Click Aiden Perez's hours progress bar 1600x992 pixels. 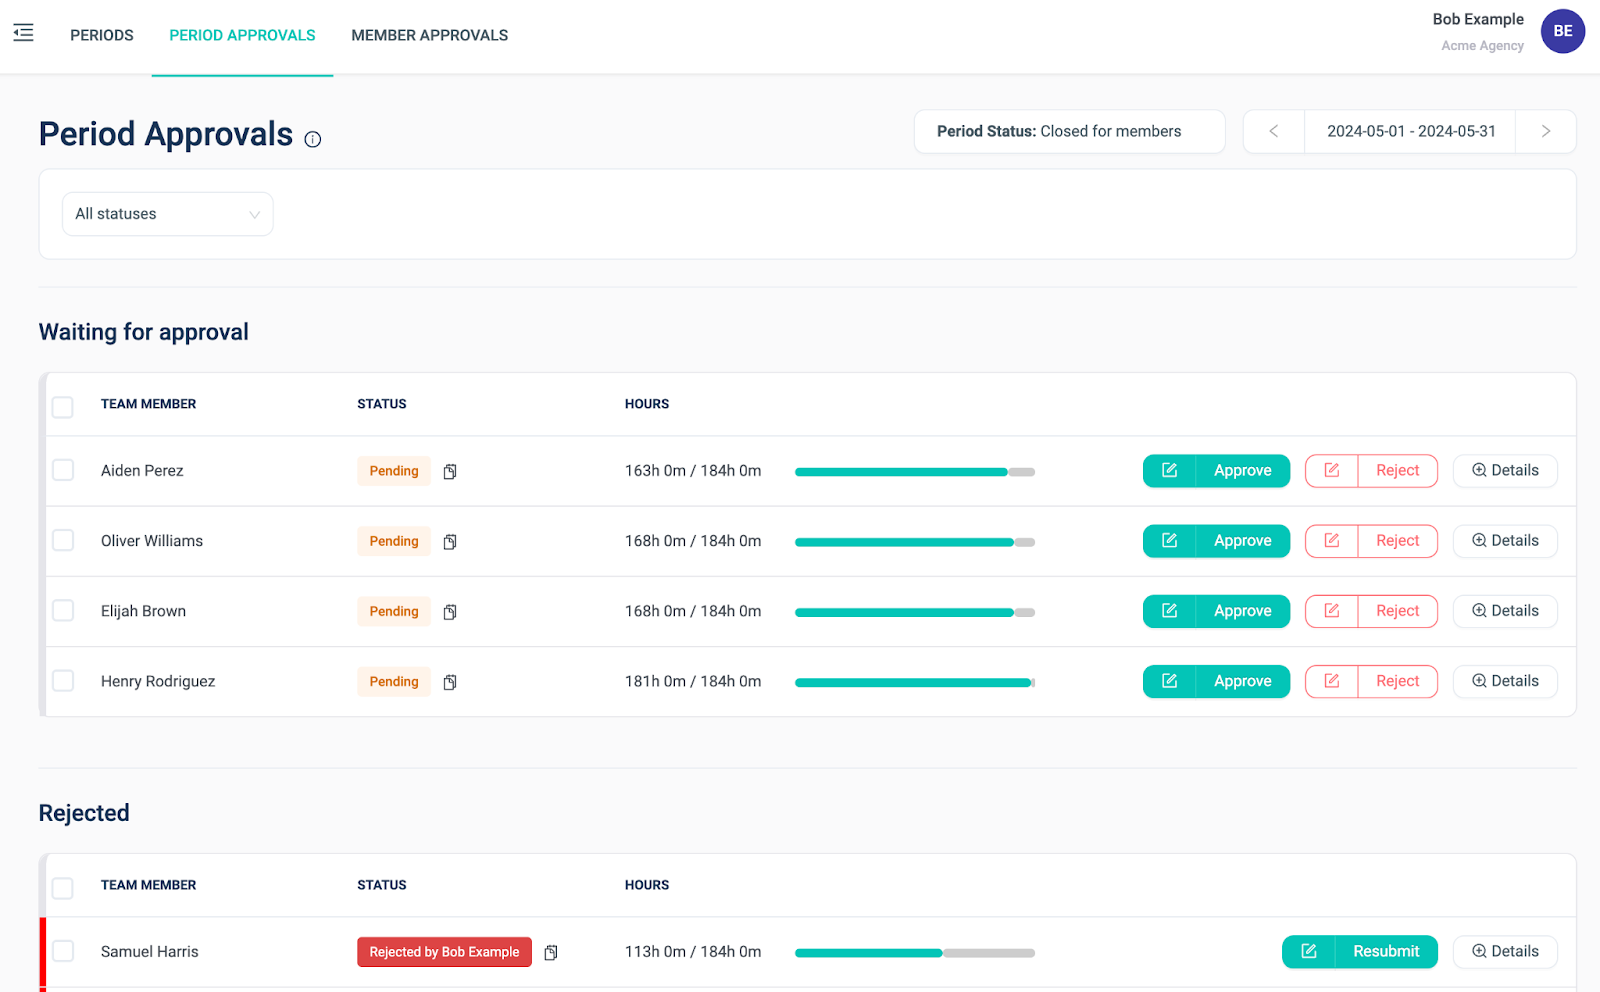[x=915, y=472]
